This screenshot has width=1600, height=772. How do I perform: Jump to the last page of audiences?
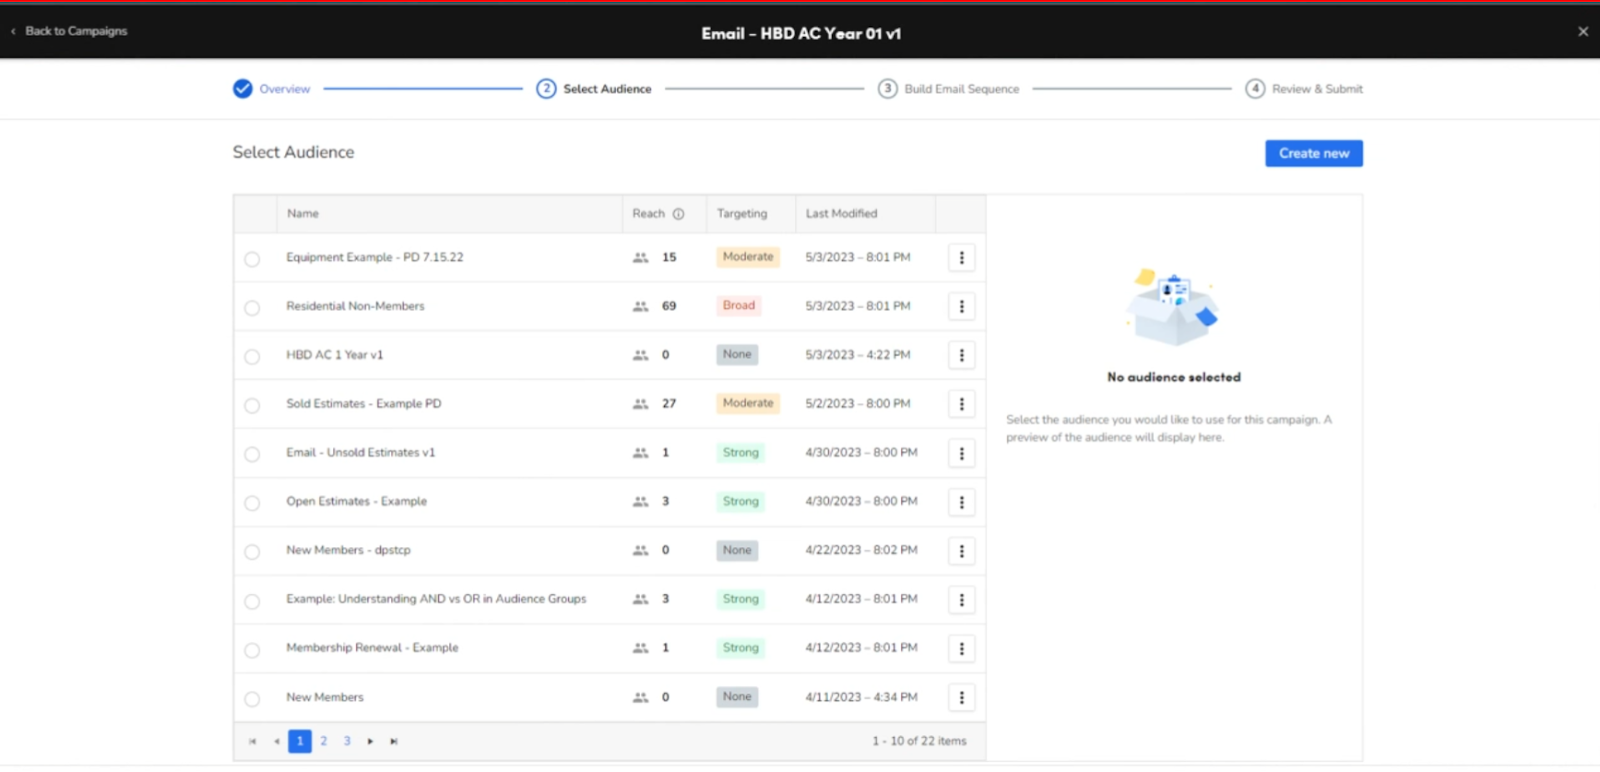click(394, 741)
